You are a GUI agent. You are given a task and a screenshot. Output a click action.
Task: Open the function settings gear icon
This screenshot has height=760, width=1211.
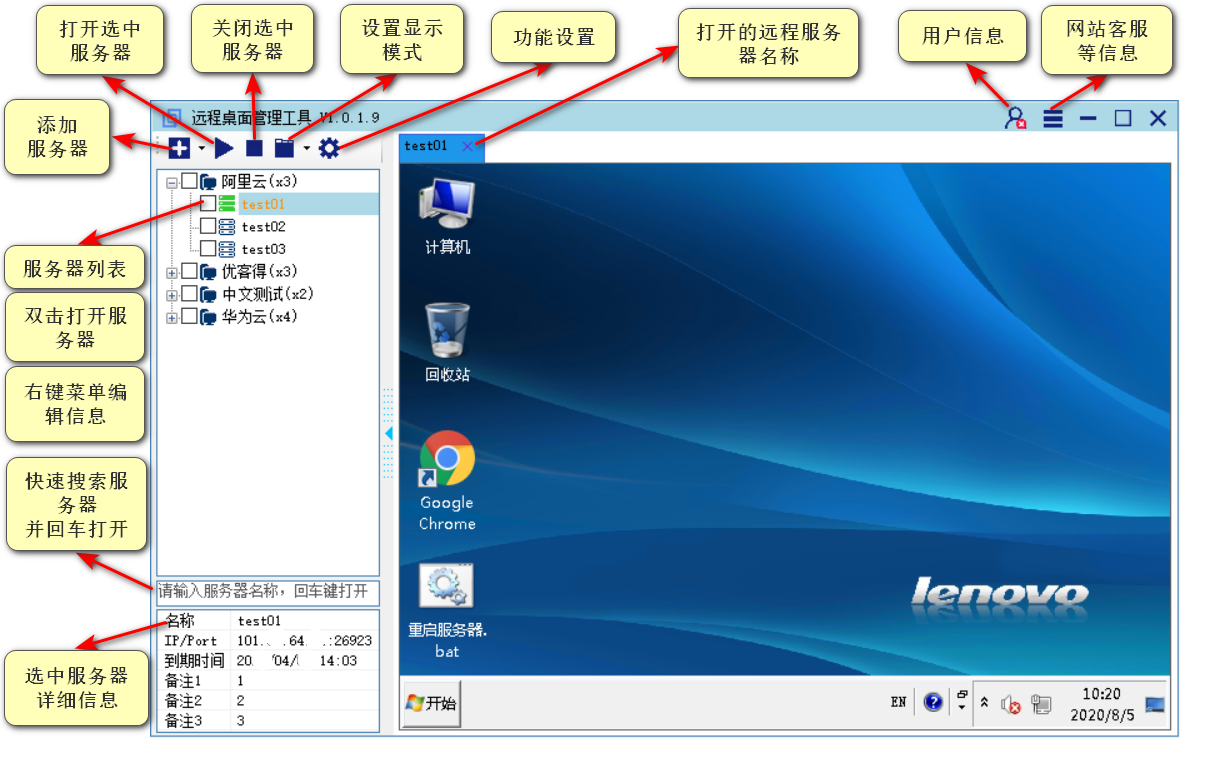(x=329, y=149)
